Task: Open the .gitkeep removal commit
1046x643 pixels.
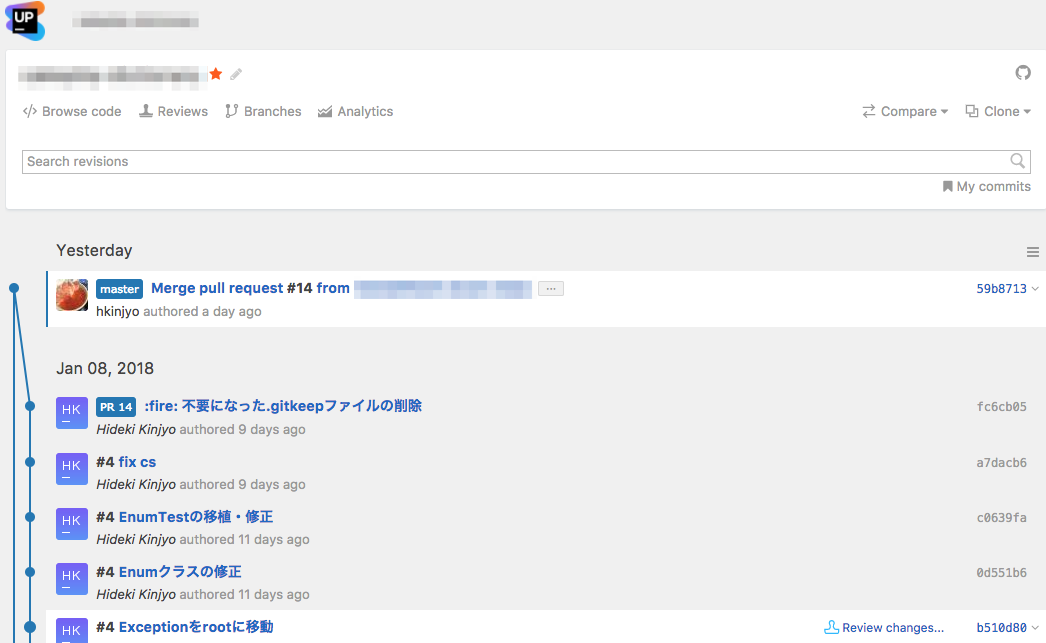Action: [283, 406]
